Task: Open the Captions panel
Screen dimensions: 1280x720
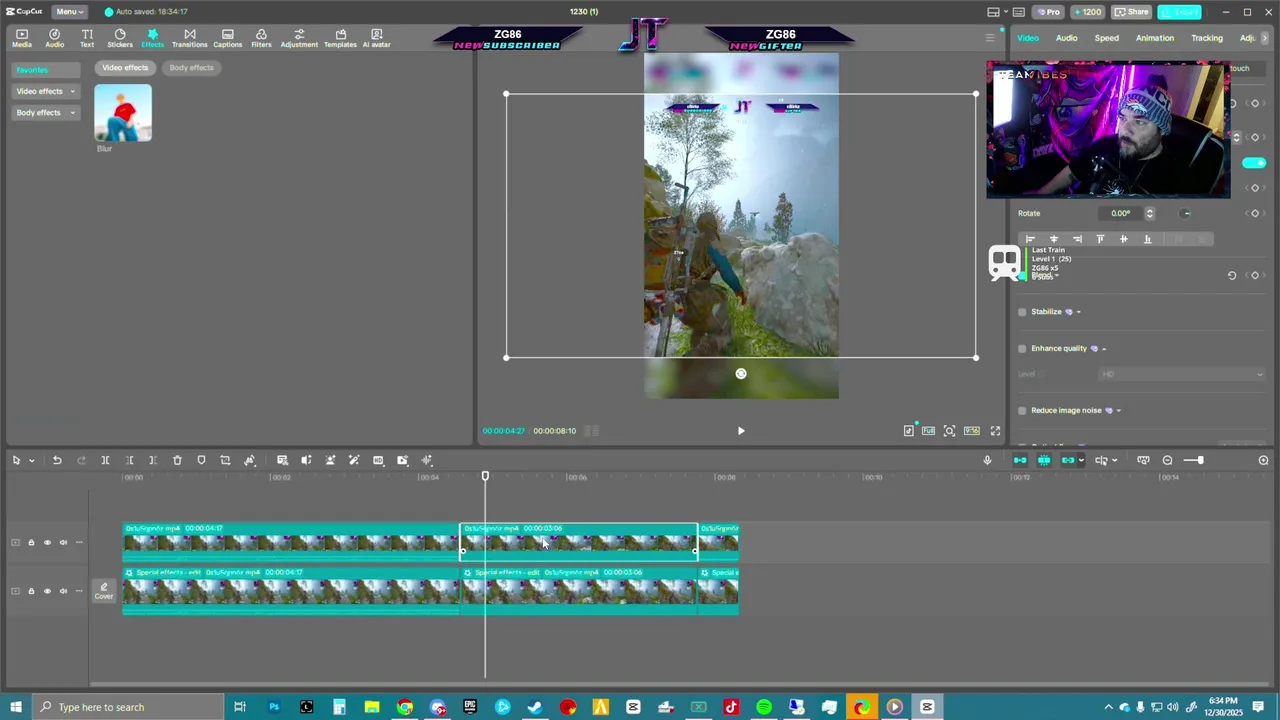Action: (x=228, y=38)
